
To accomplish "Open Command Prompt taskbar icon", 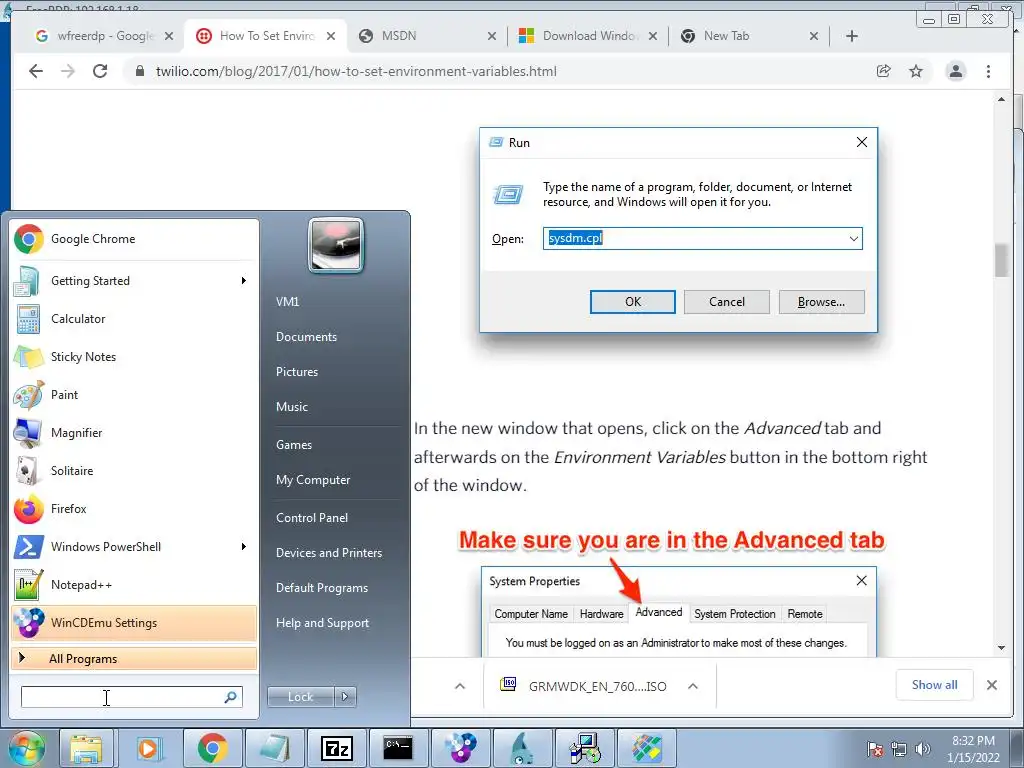I will click(398, 748).
